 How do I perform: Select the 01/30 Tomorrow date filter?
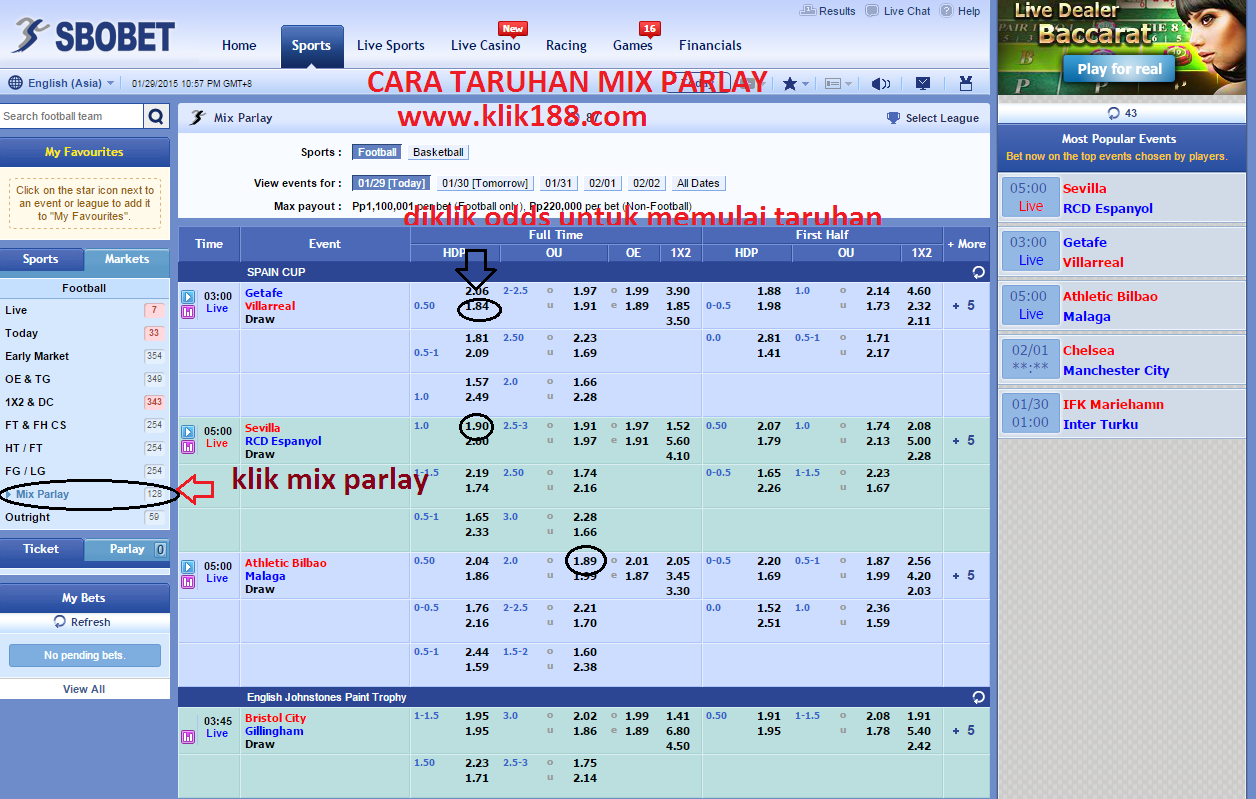coord(485,184)
